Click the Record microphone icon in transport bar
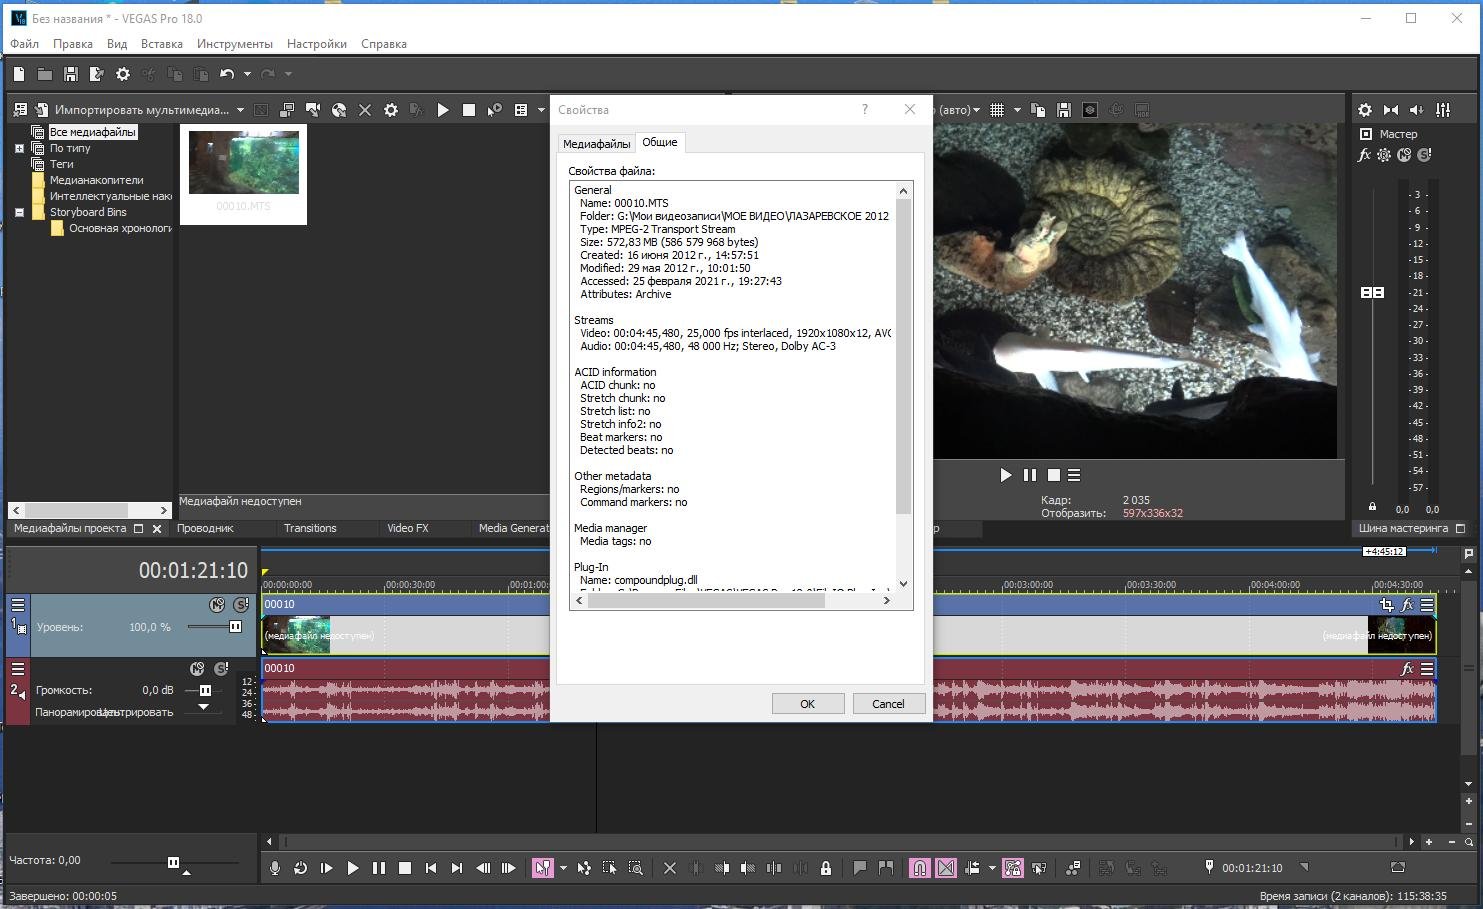 275,868
